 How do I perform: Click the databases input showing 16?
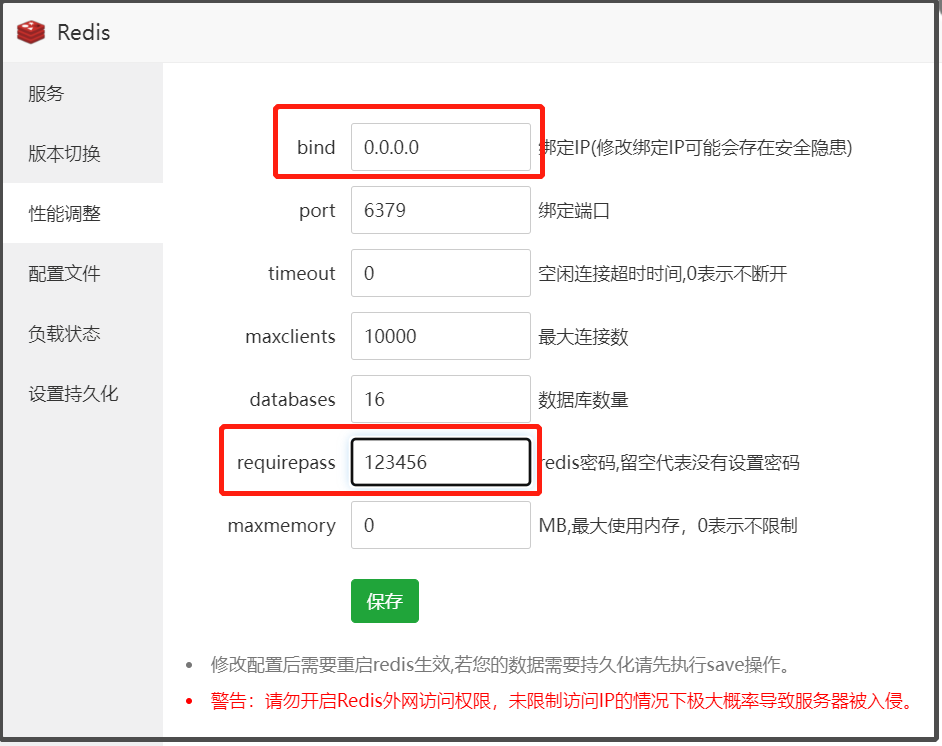[440, 399]
